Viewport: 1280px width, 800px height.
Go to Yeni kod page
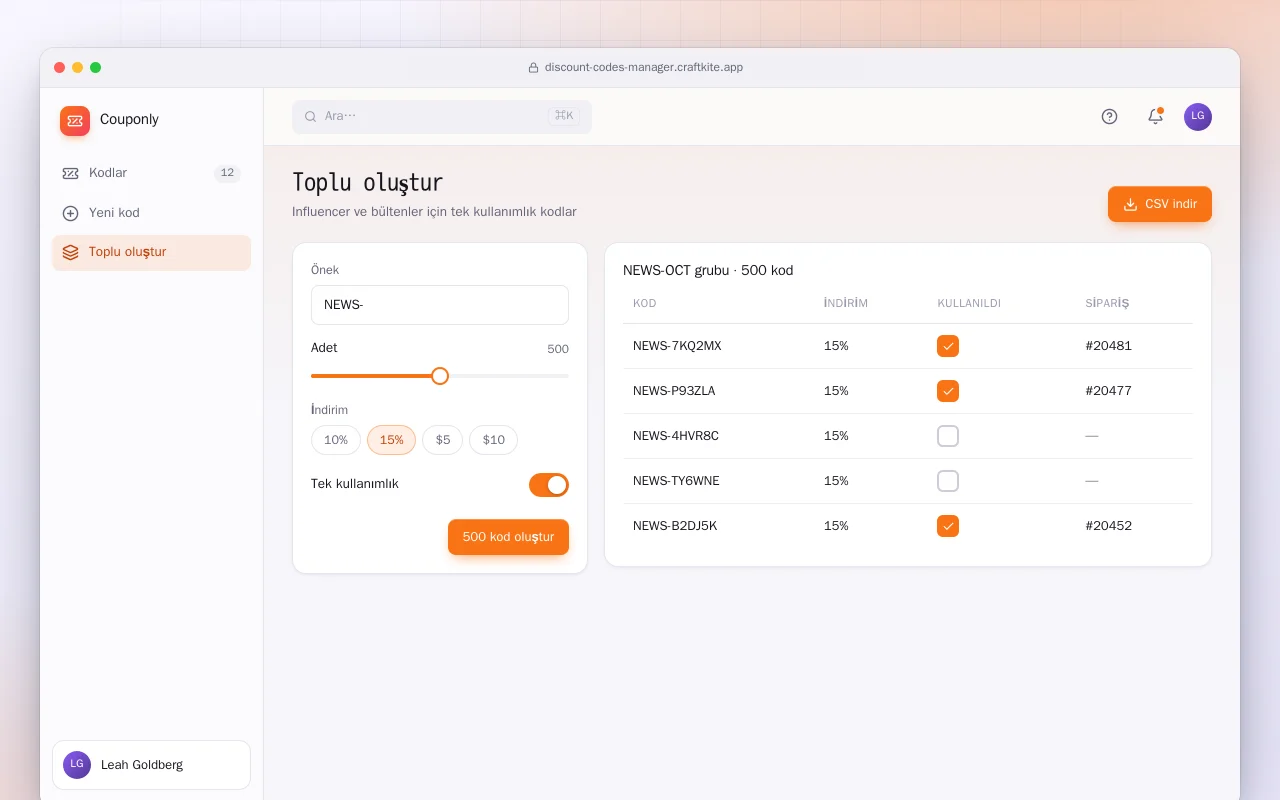pos(151,213)
